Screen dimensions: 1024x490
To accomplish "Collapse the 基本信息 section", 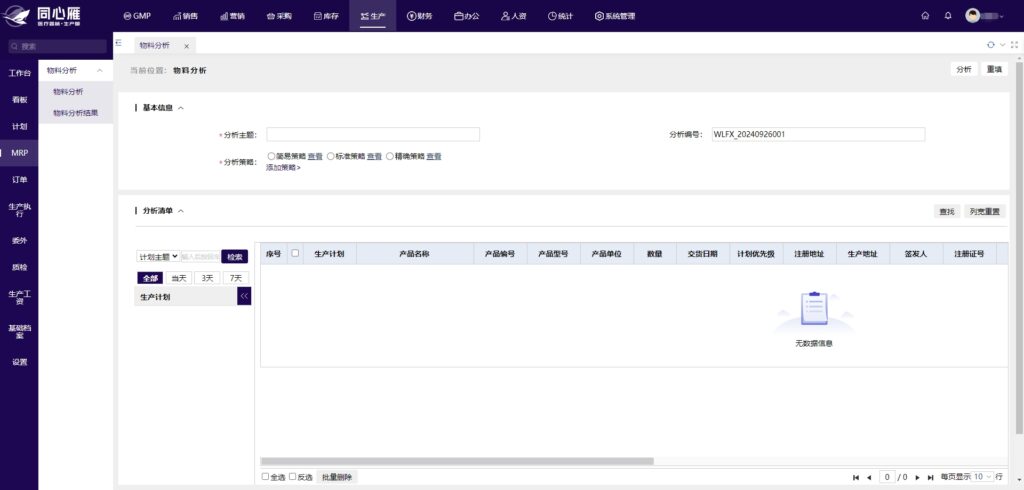I will pyautogui.click(x=181, y=108).
